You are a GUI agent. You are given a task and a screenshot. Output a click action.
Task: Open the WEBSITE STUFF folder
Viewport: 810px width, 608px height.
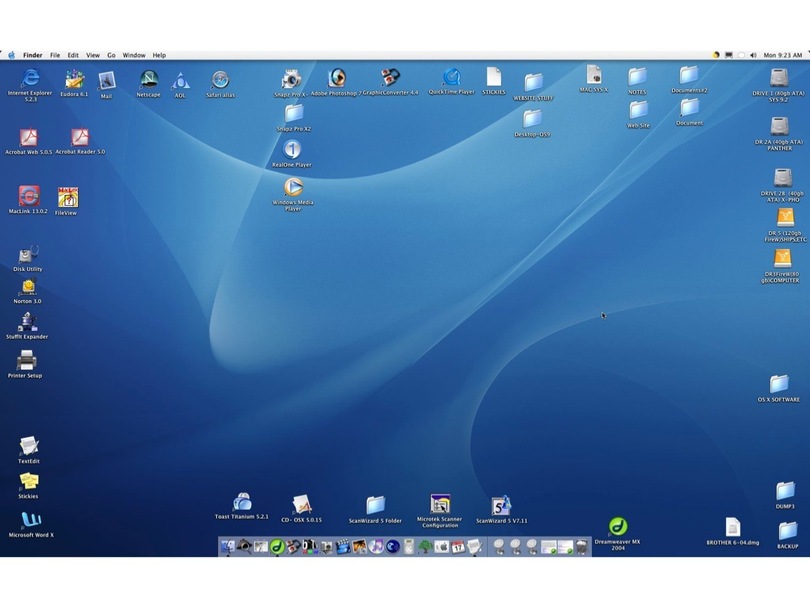[533, 82]
